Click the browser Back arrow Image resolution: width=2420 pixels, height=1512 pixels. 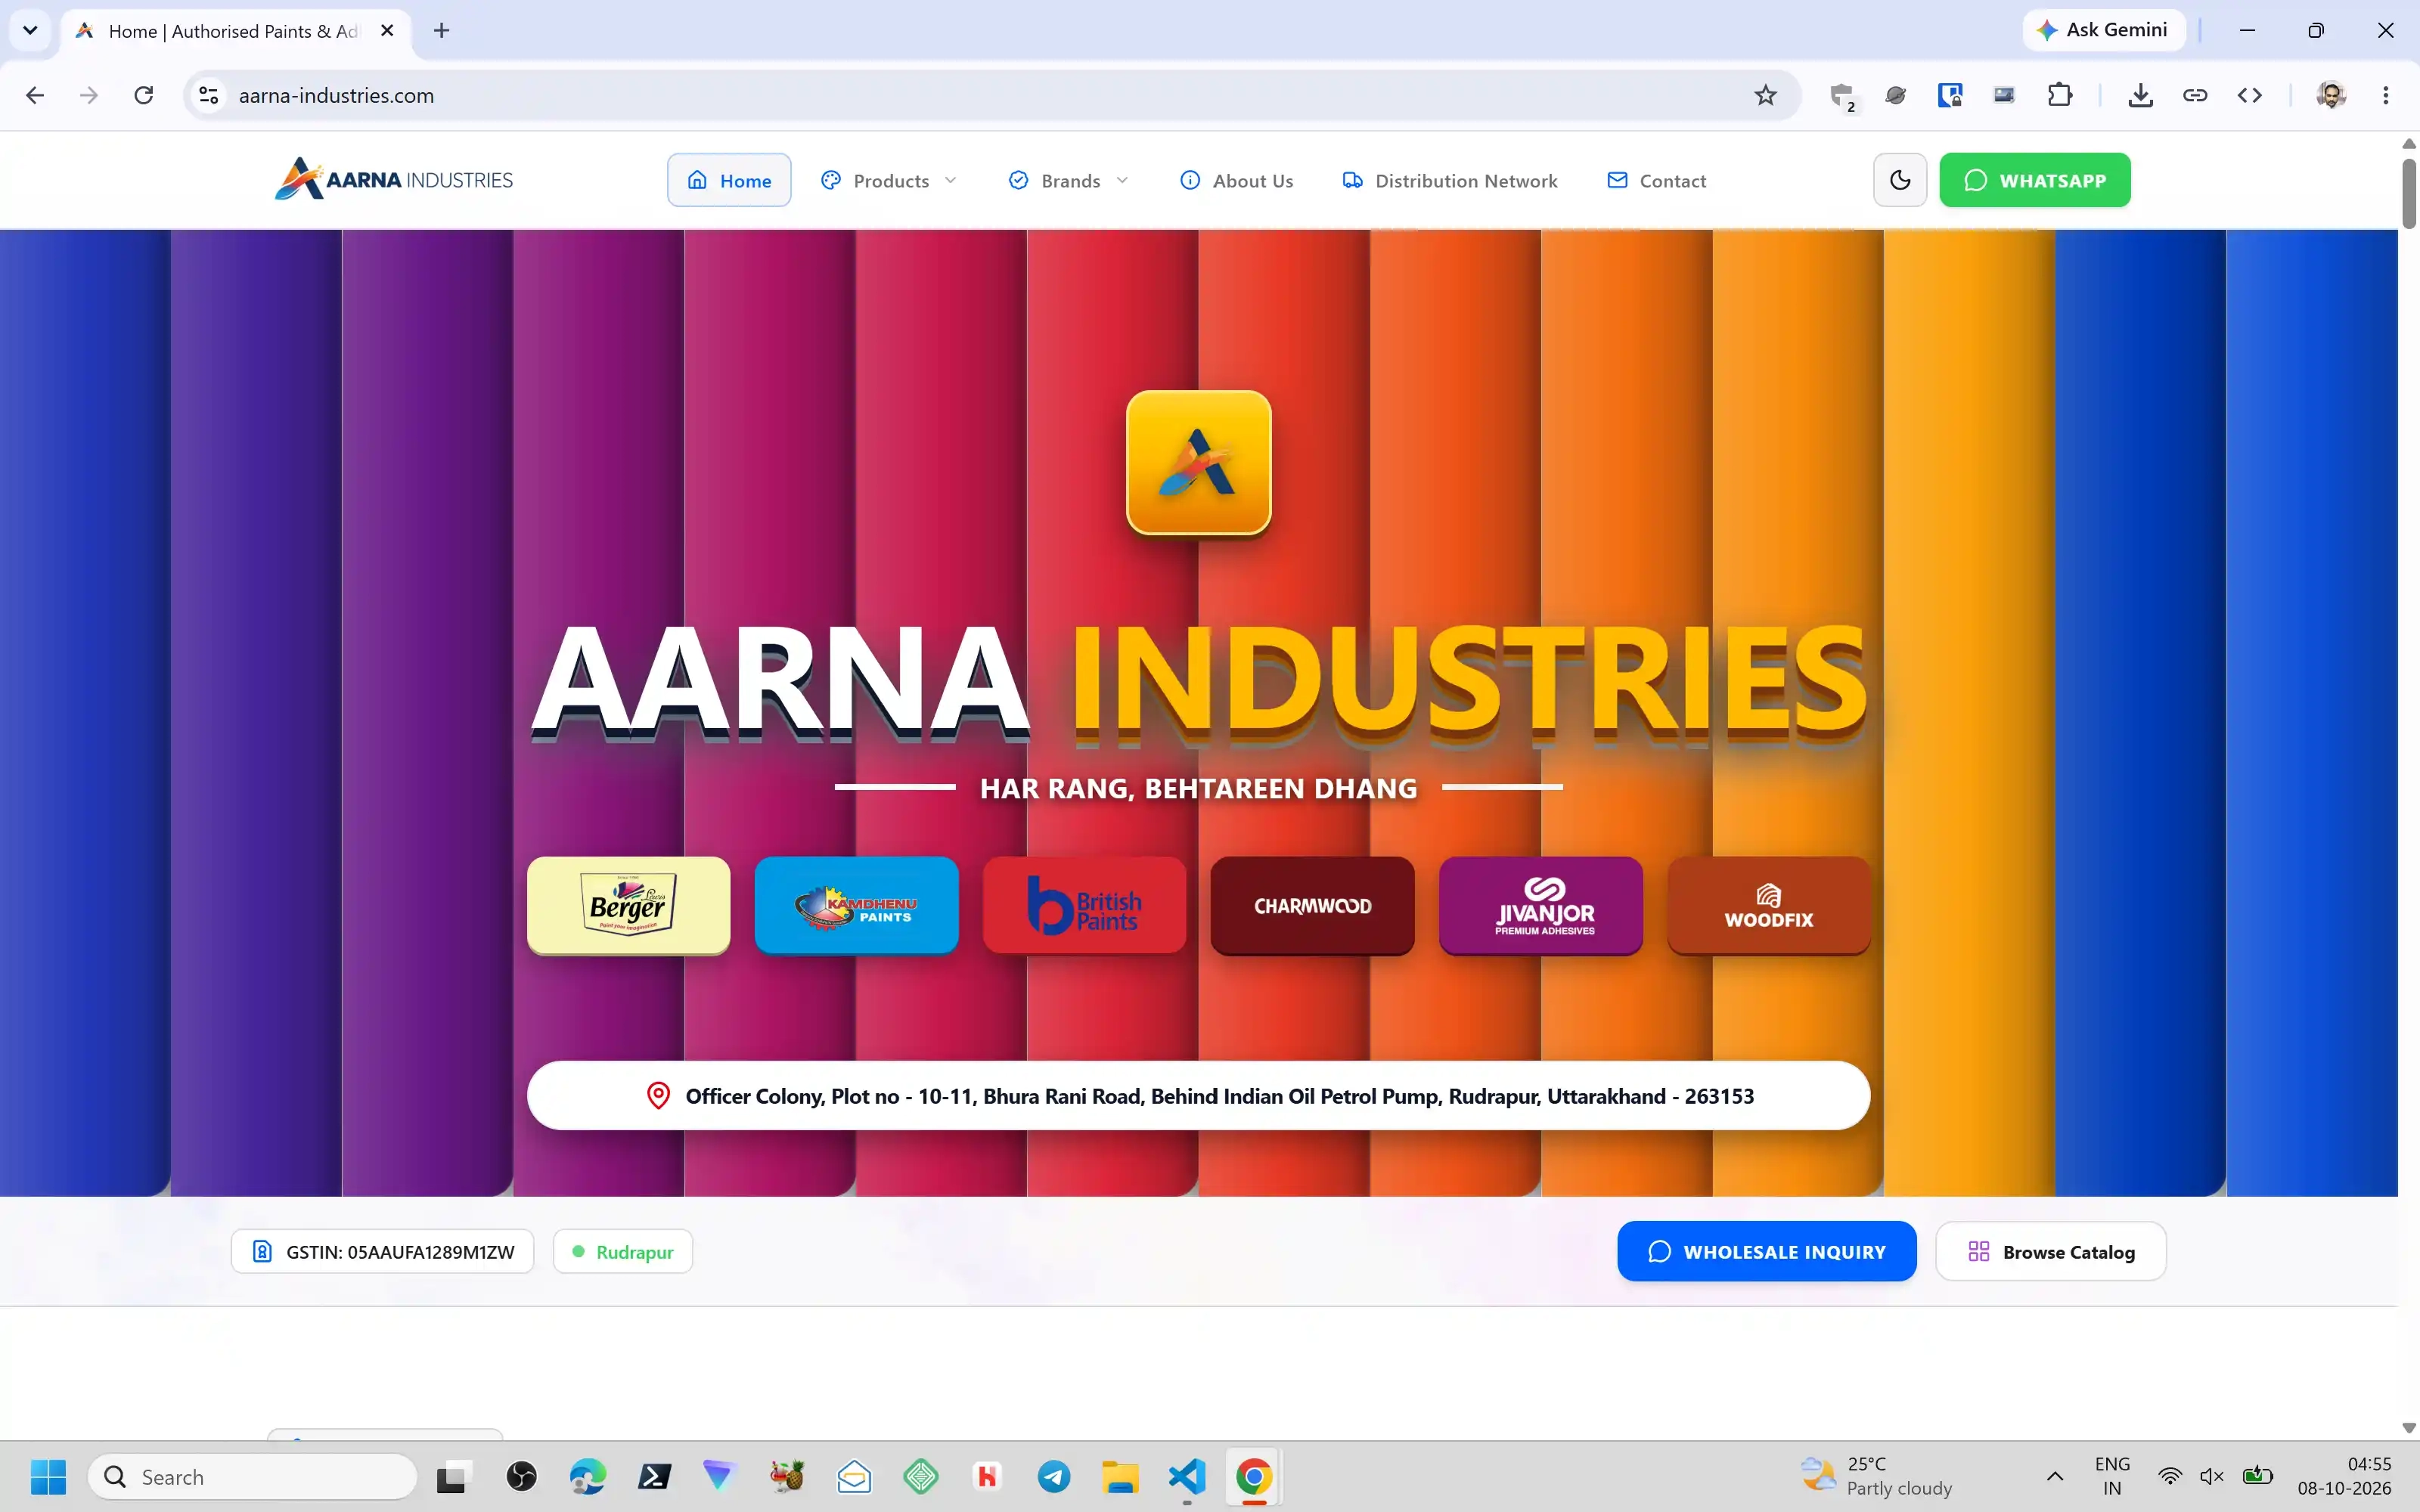point(35,95)
